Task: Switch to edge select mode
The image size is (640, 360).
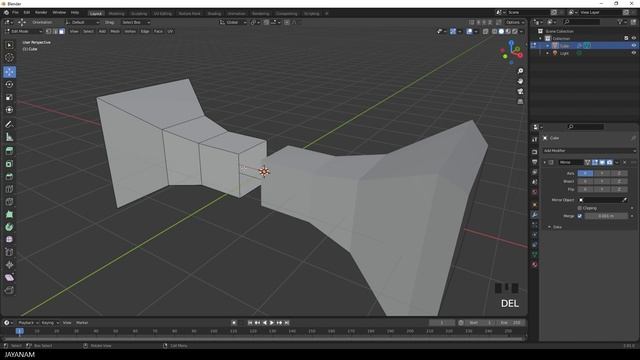Action: [55, 31]
